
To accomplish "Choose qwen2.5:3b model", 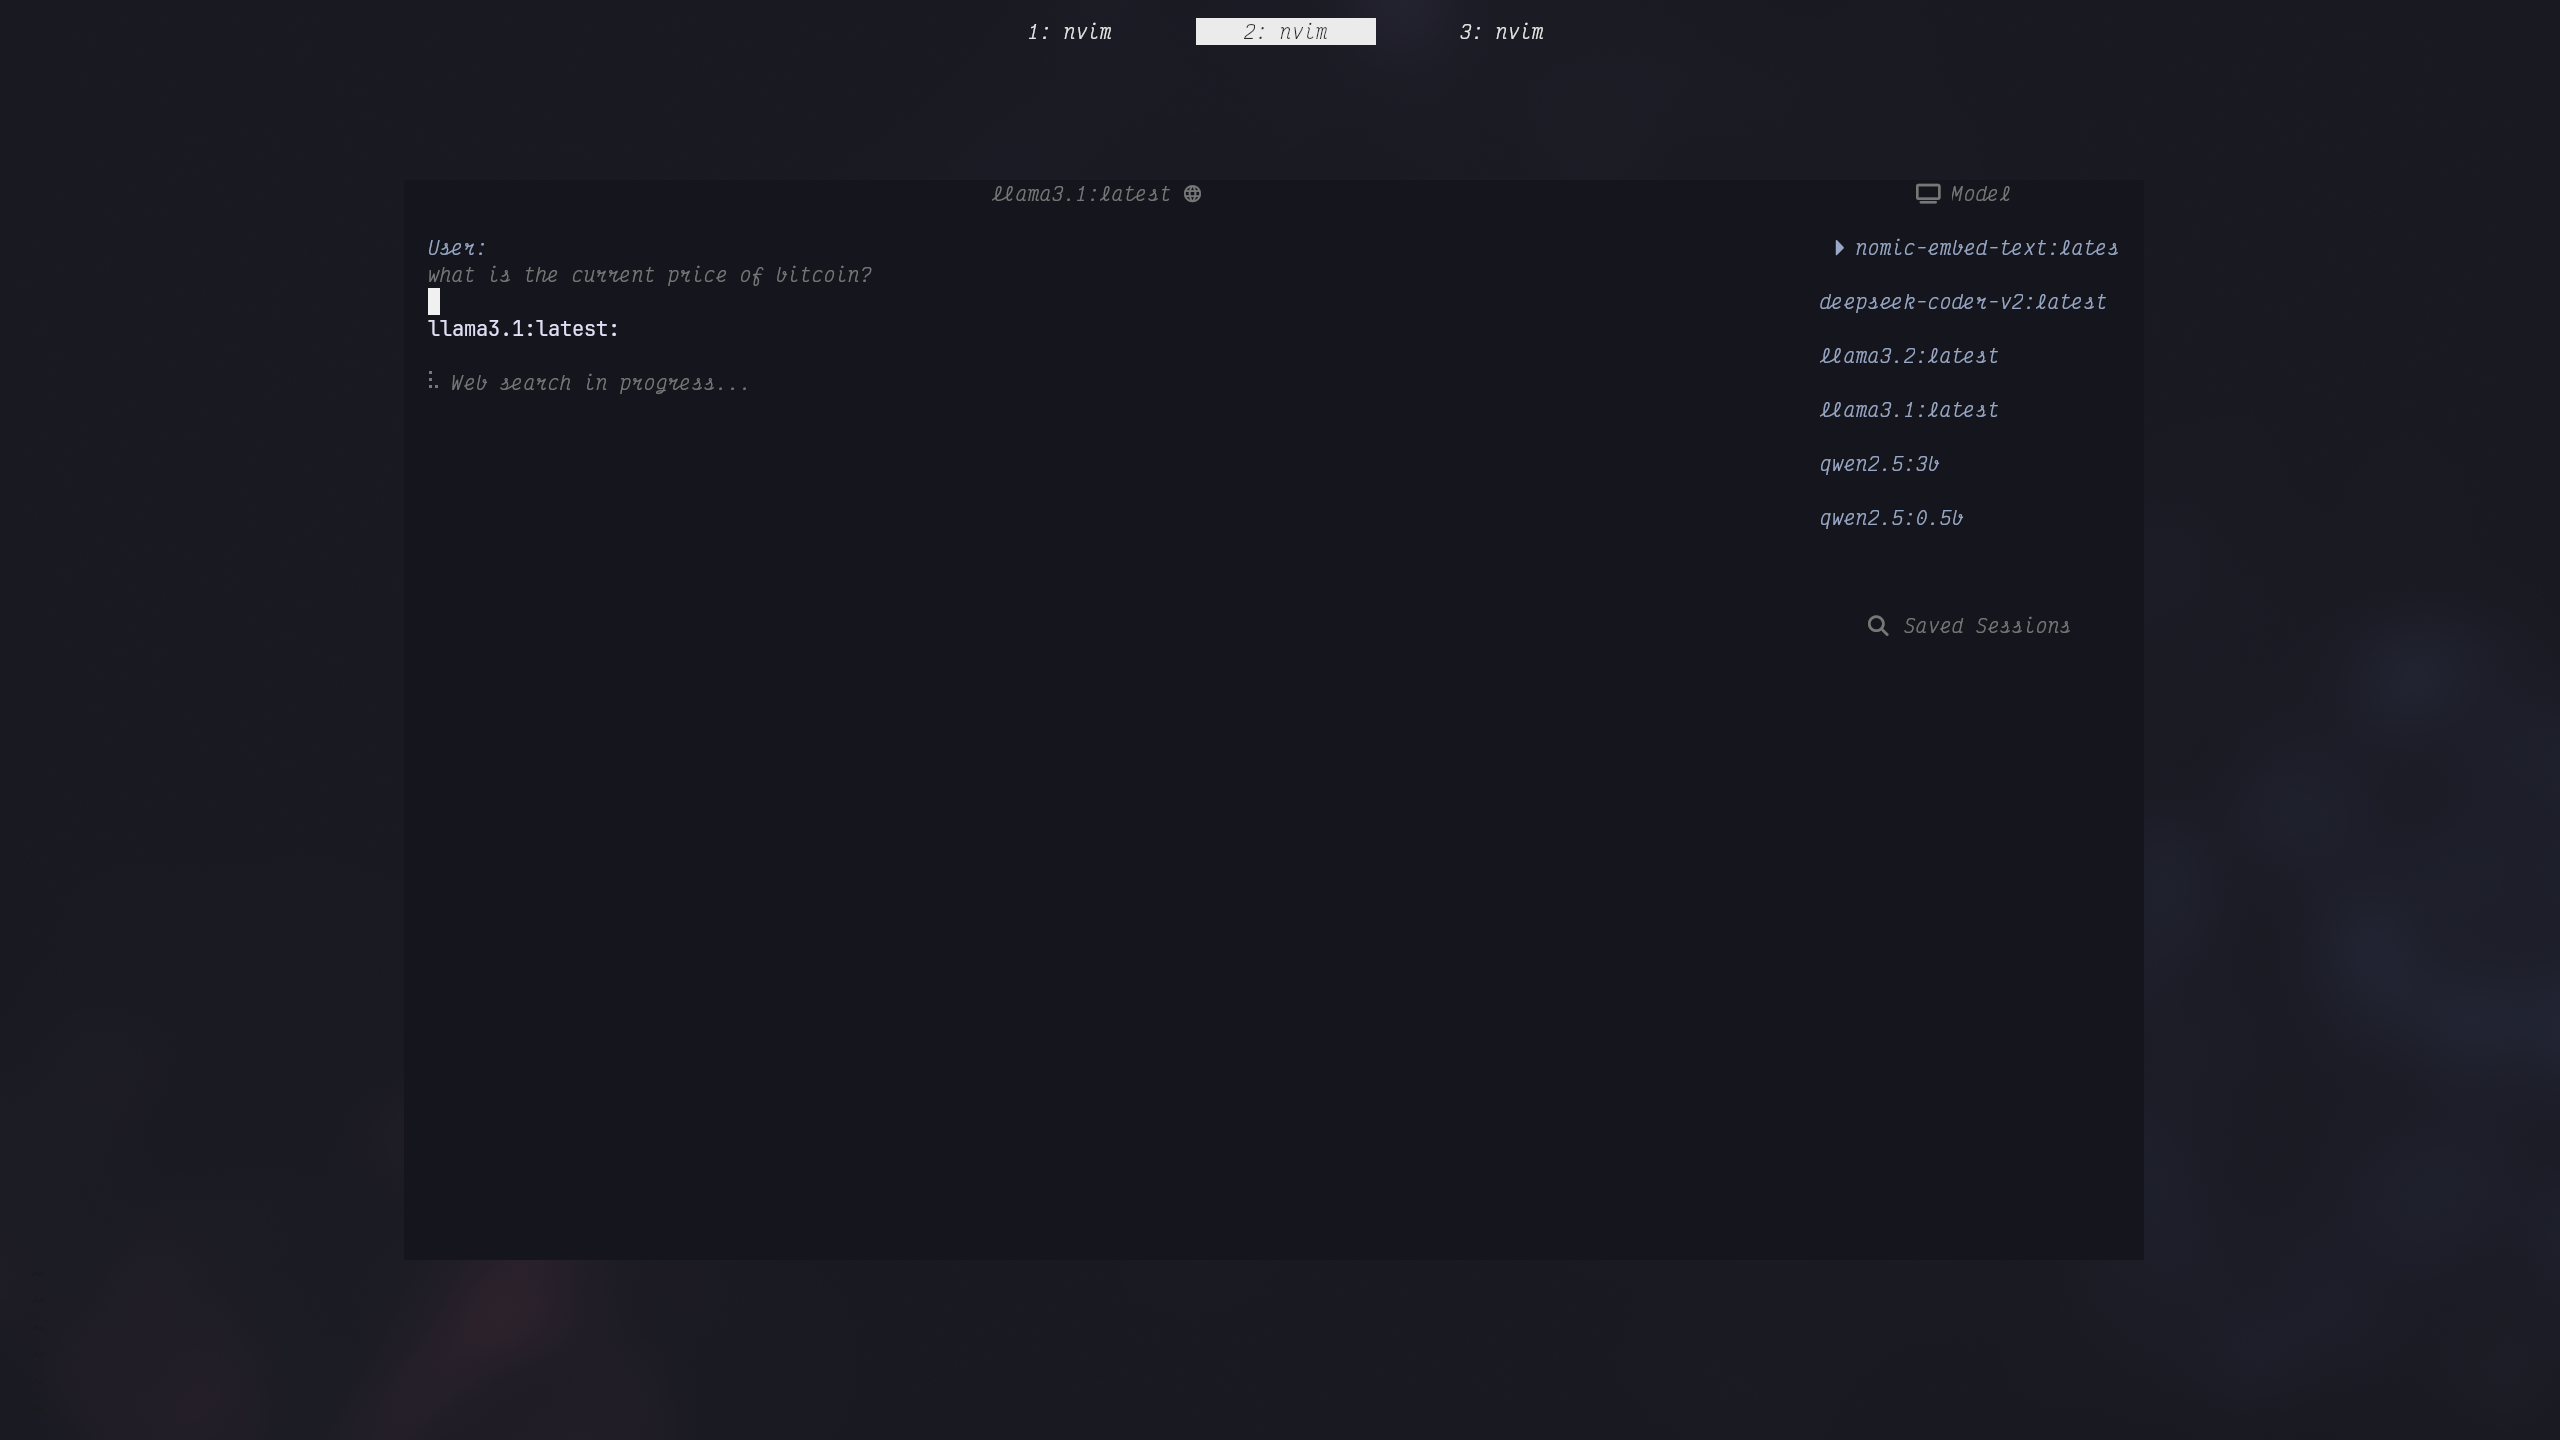I will (1878, 464).
